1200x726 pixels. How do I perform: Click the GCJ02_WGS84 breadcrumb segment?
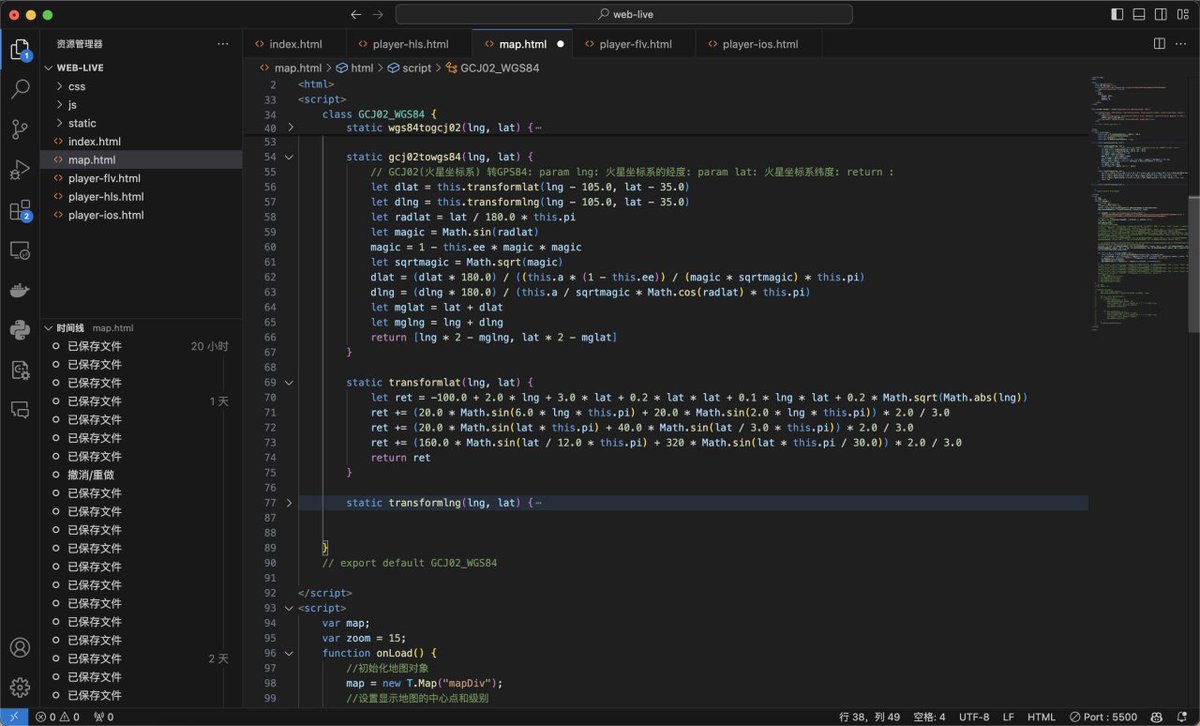pos(500,68)
